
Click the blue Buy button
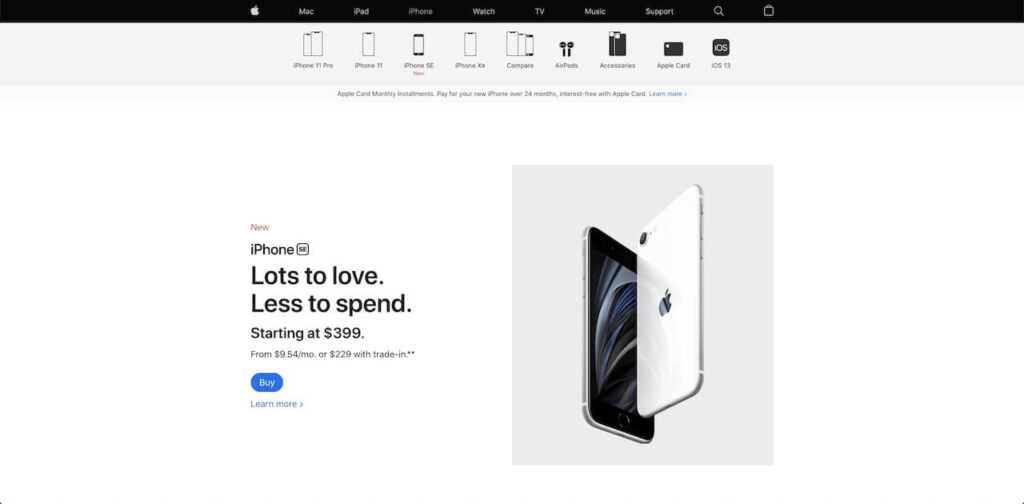pyautogui.click(x=266, y=383)
